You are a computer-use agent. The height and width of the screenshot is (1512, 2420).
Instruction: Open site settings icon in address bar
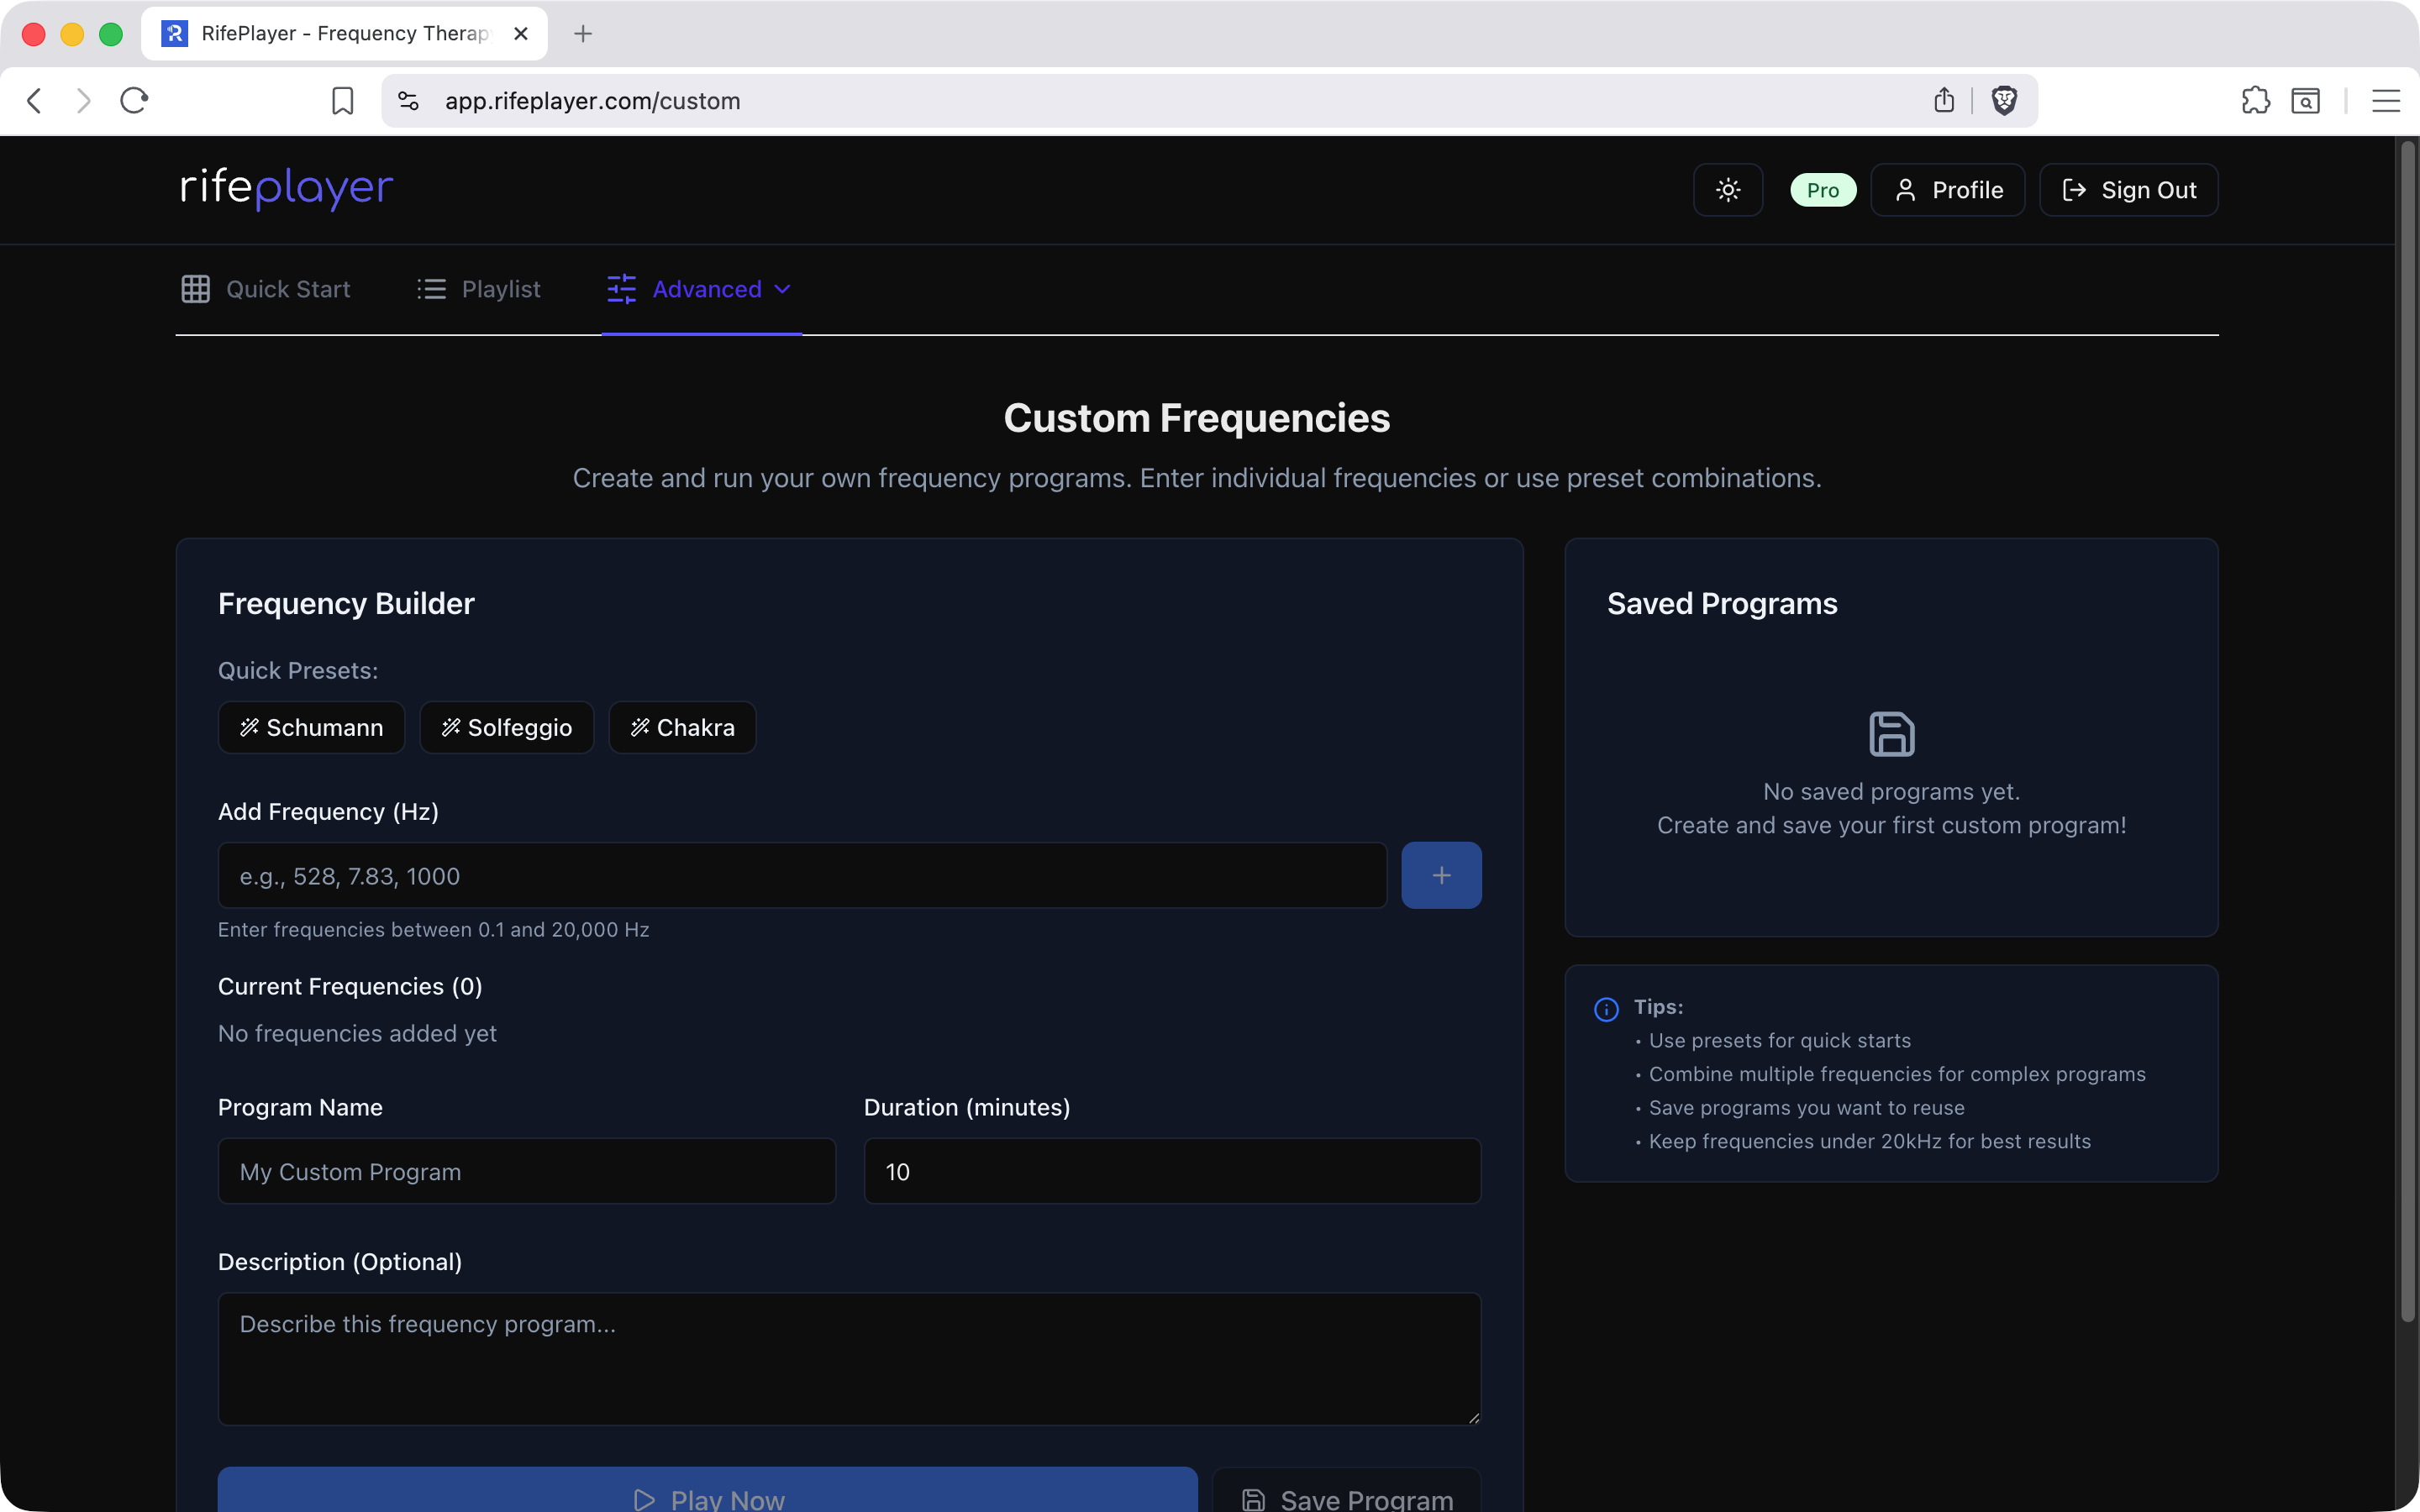(x=408, y=101)
